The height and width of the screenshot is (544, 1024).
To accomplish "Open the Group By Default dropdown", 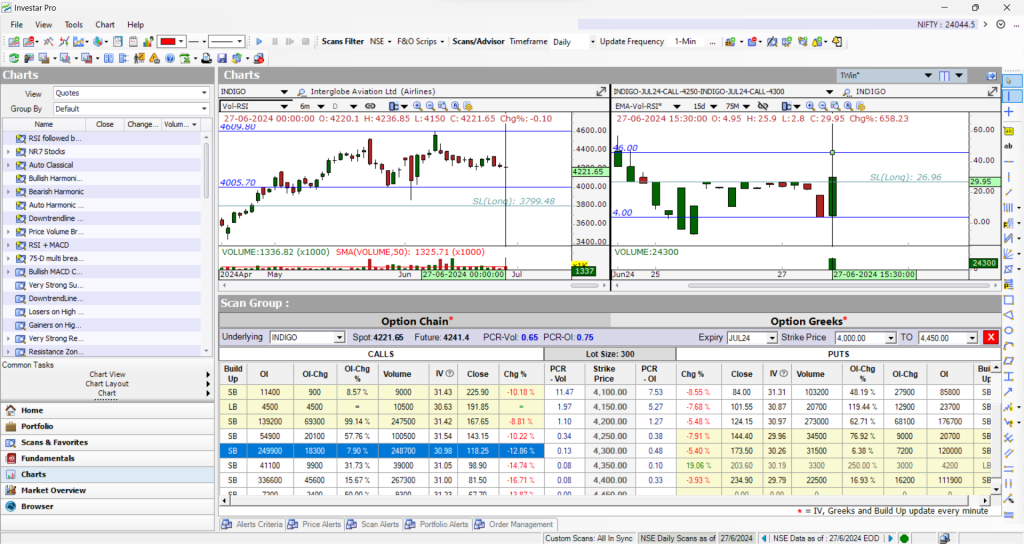I will (204, 109).
